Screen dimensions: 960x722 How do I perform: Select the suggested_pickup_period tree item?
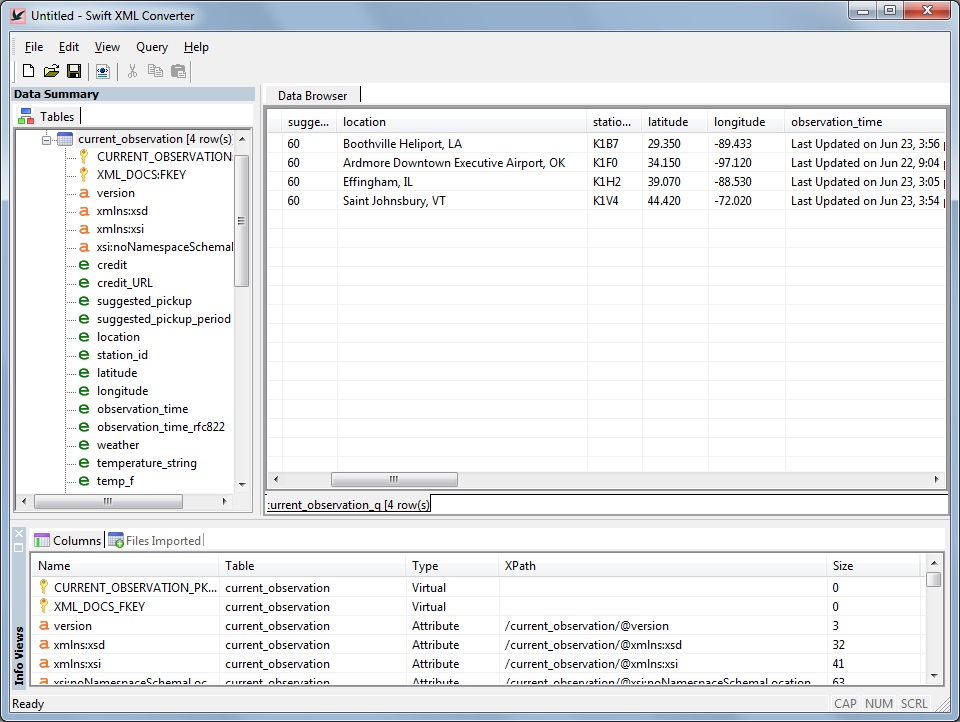pyautogui.click(x=163, y=319)
